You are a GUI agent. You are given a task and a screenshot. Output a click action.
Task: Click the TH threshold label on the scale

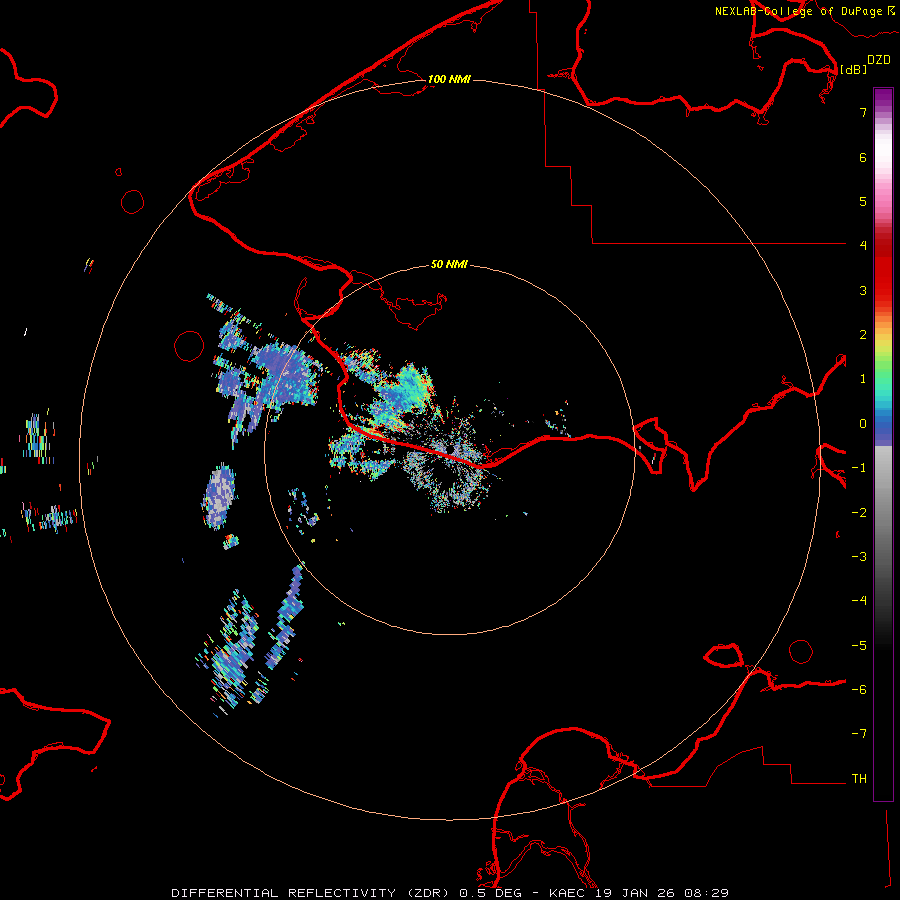click(859, 779)
